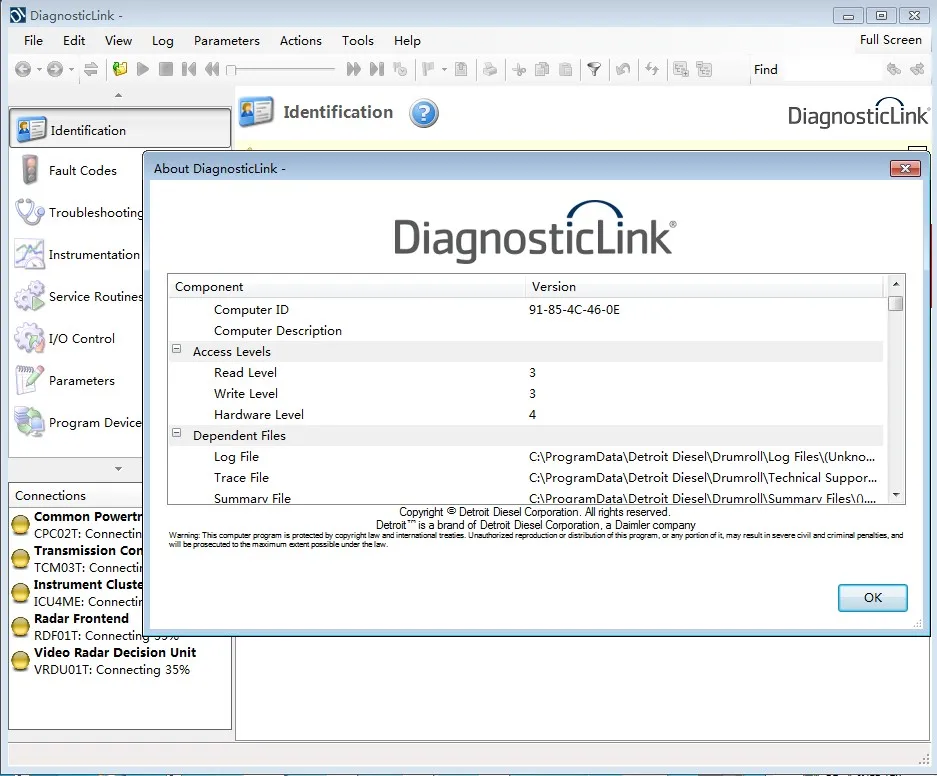Click OK in the About dialog
Viewport: 937px width, 776px height.
[872, 598]
